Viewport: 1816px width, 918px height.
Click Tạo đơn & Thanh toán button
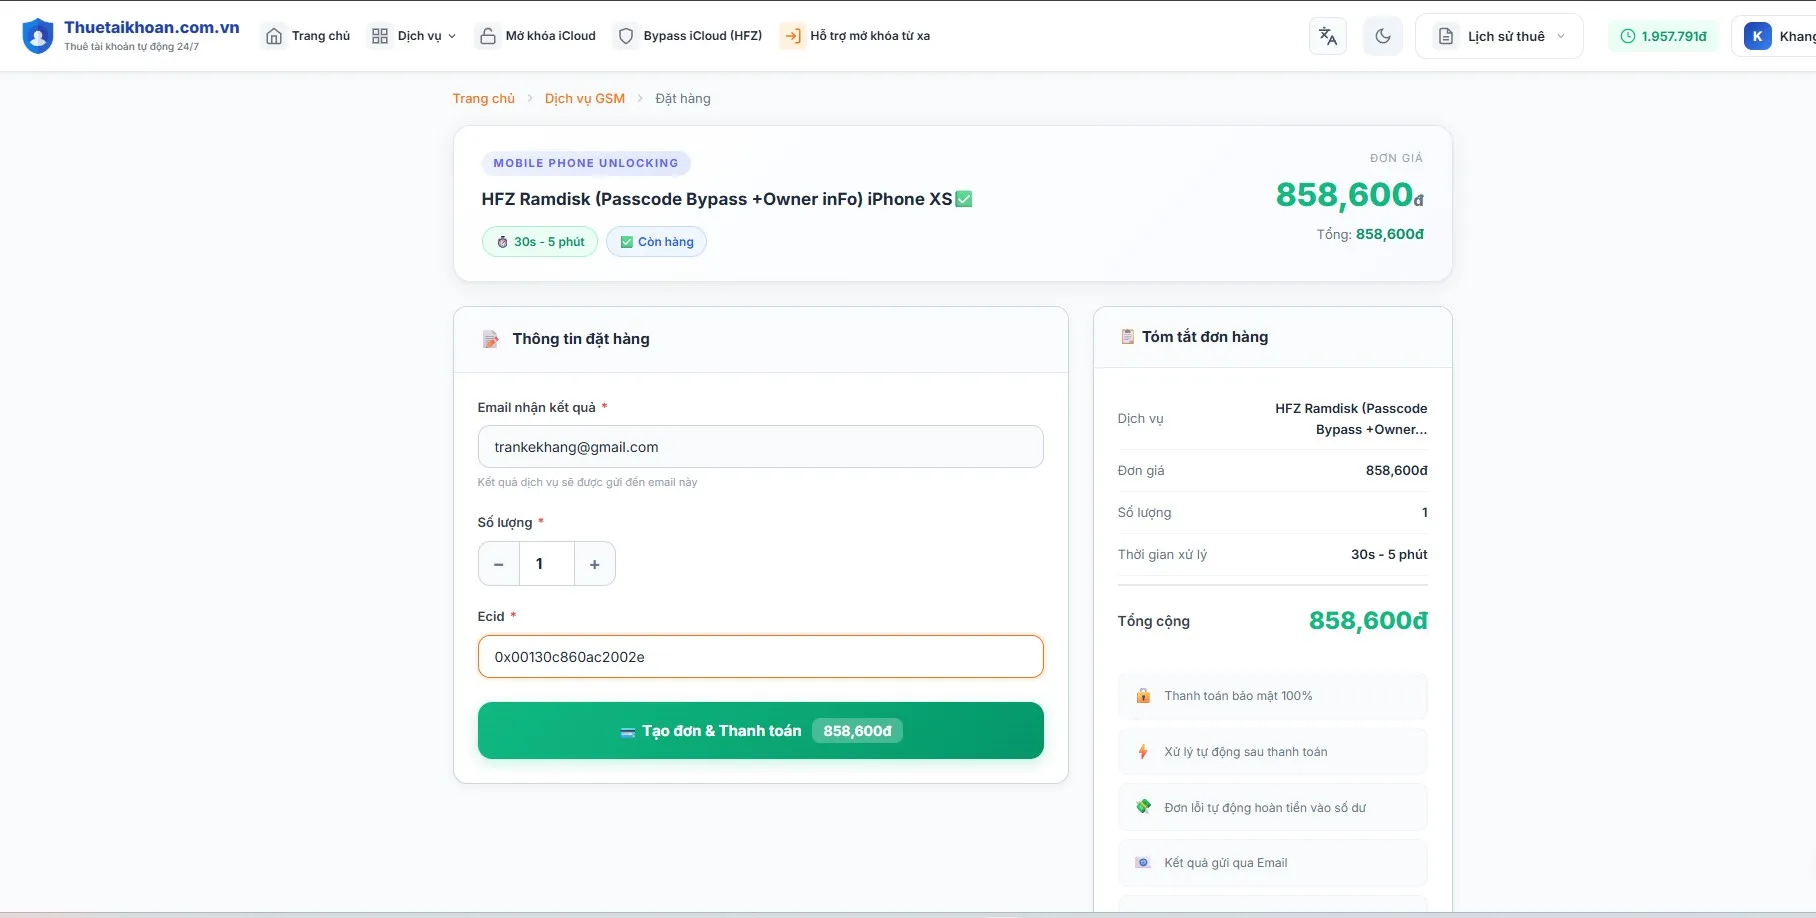[x=760, y=731]
